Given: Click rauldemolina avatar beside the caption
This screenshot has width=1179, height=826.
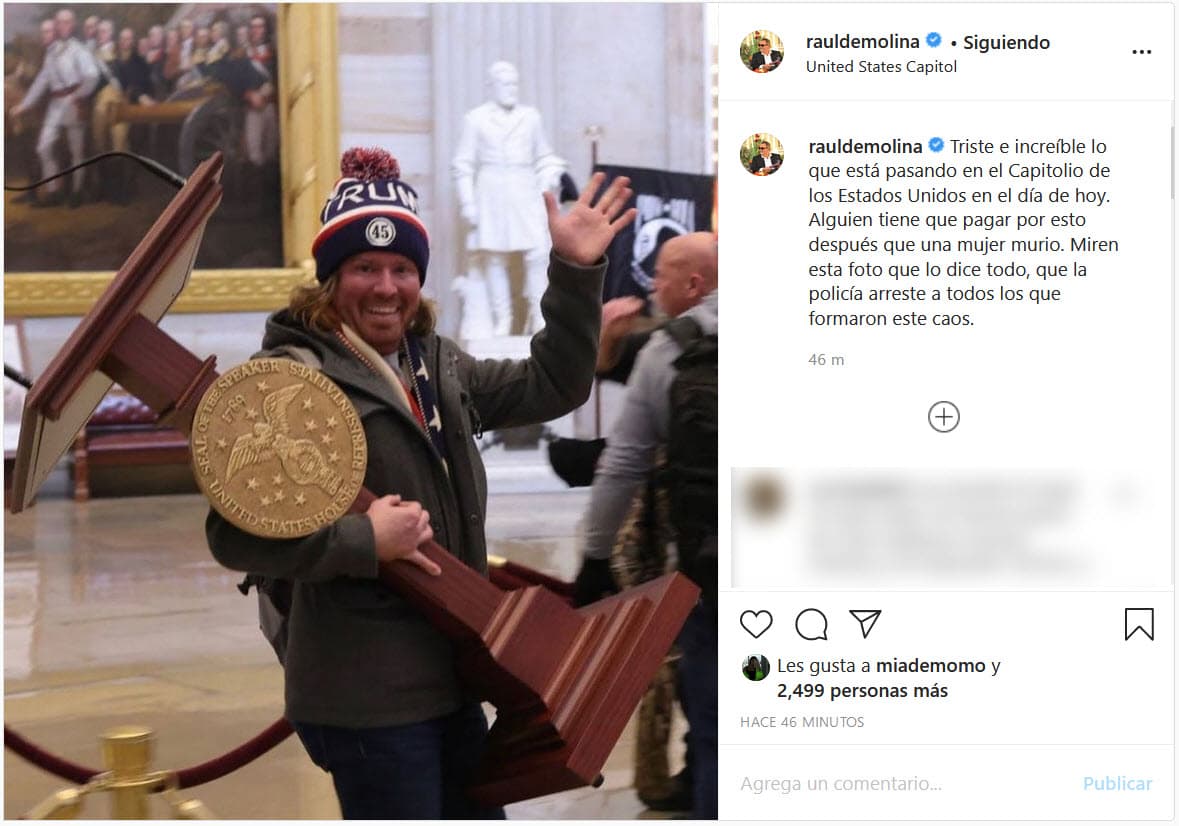Looking at the screenshot, I should click(762, 154).
